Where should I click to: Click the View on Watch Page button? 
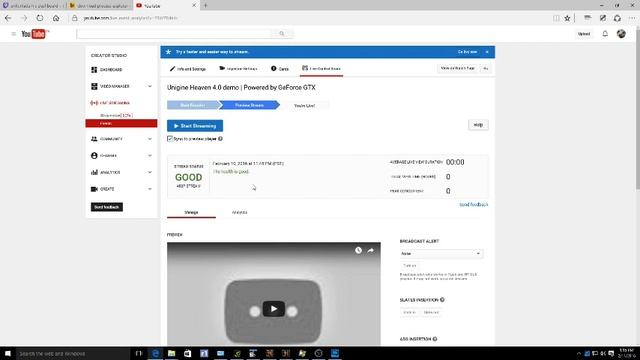tap(458, 68)
